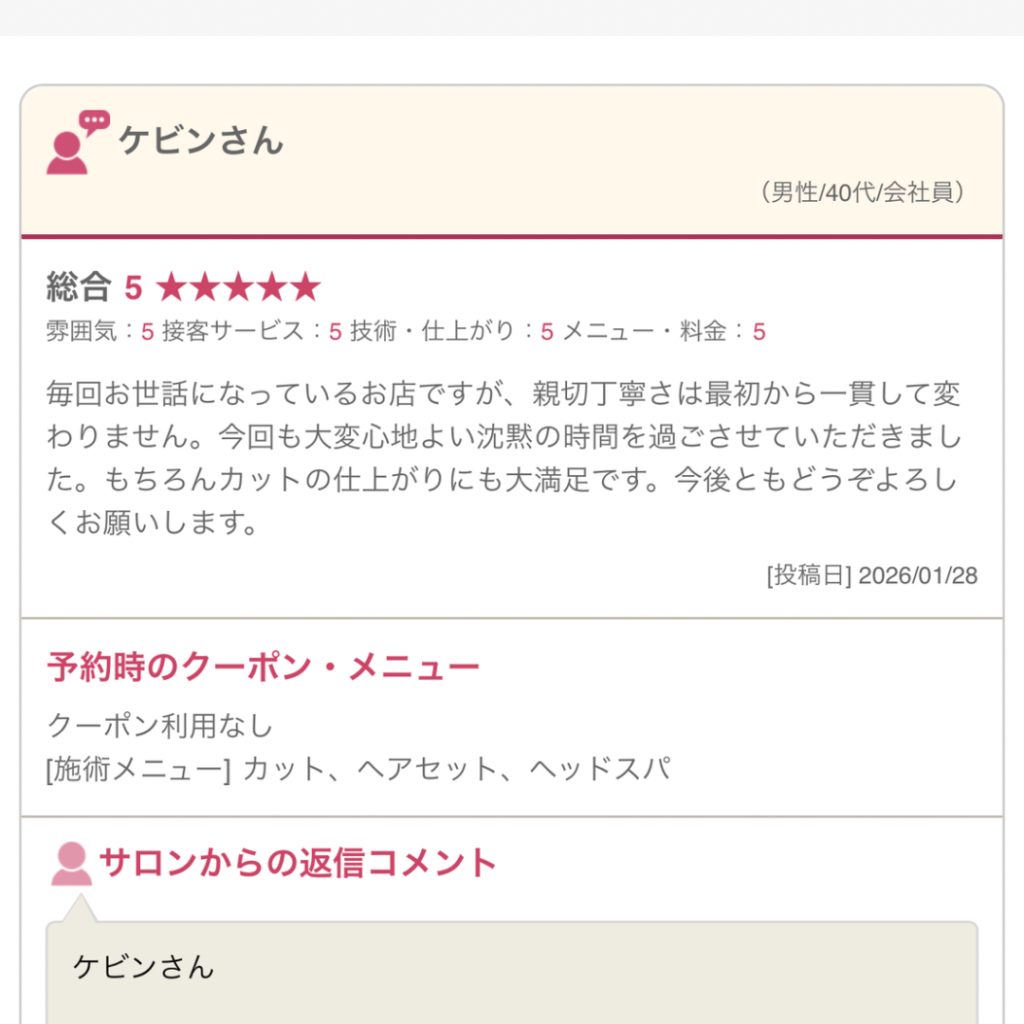1024x1024 pixels.
Task: Click the red divider under the reviewer header
Action: [511, 237]
